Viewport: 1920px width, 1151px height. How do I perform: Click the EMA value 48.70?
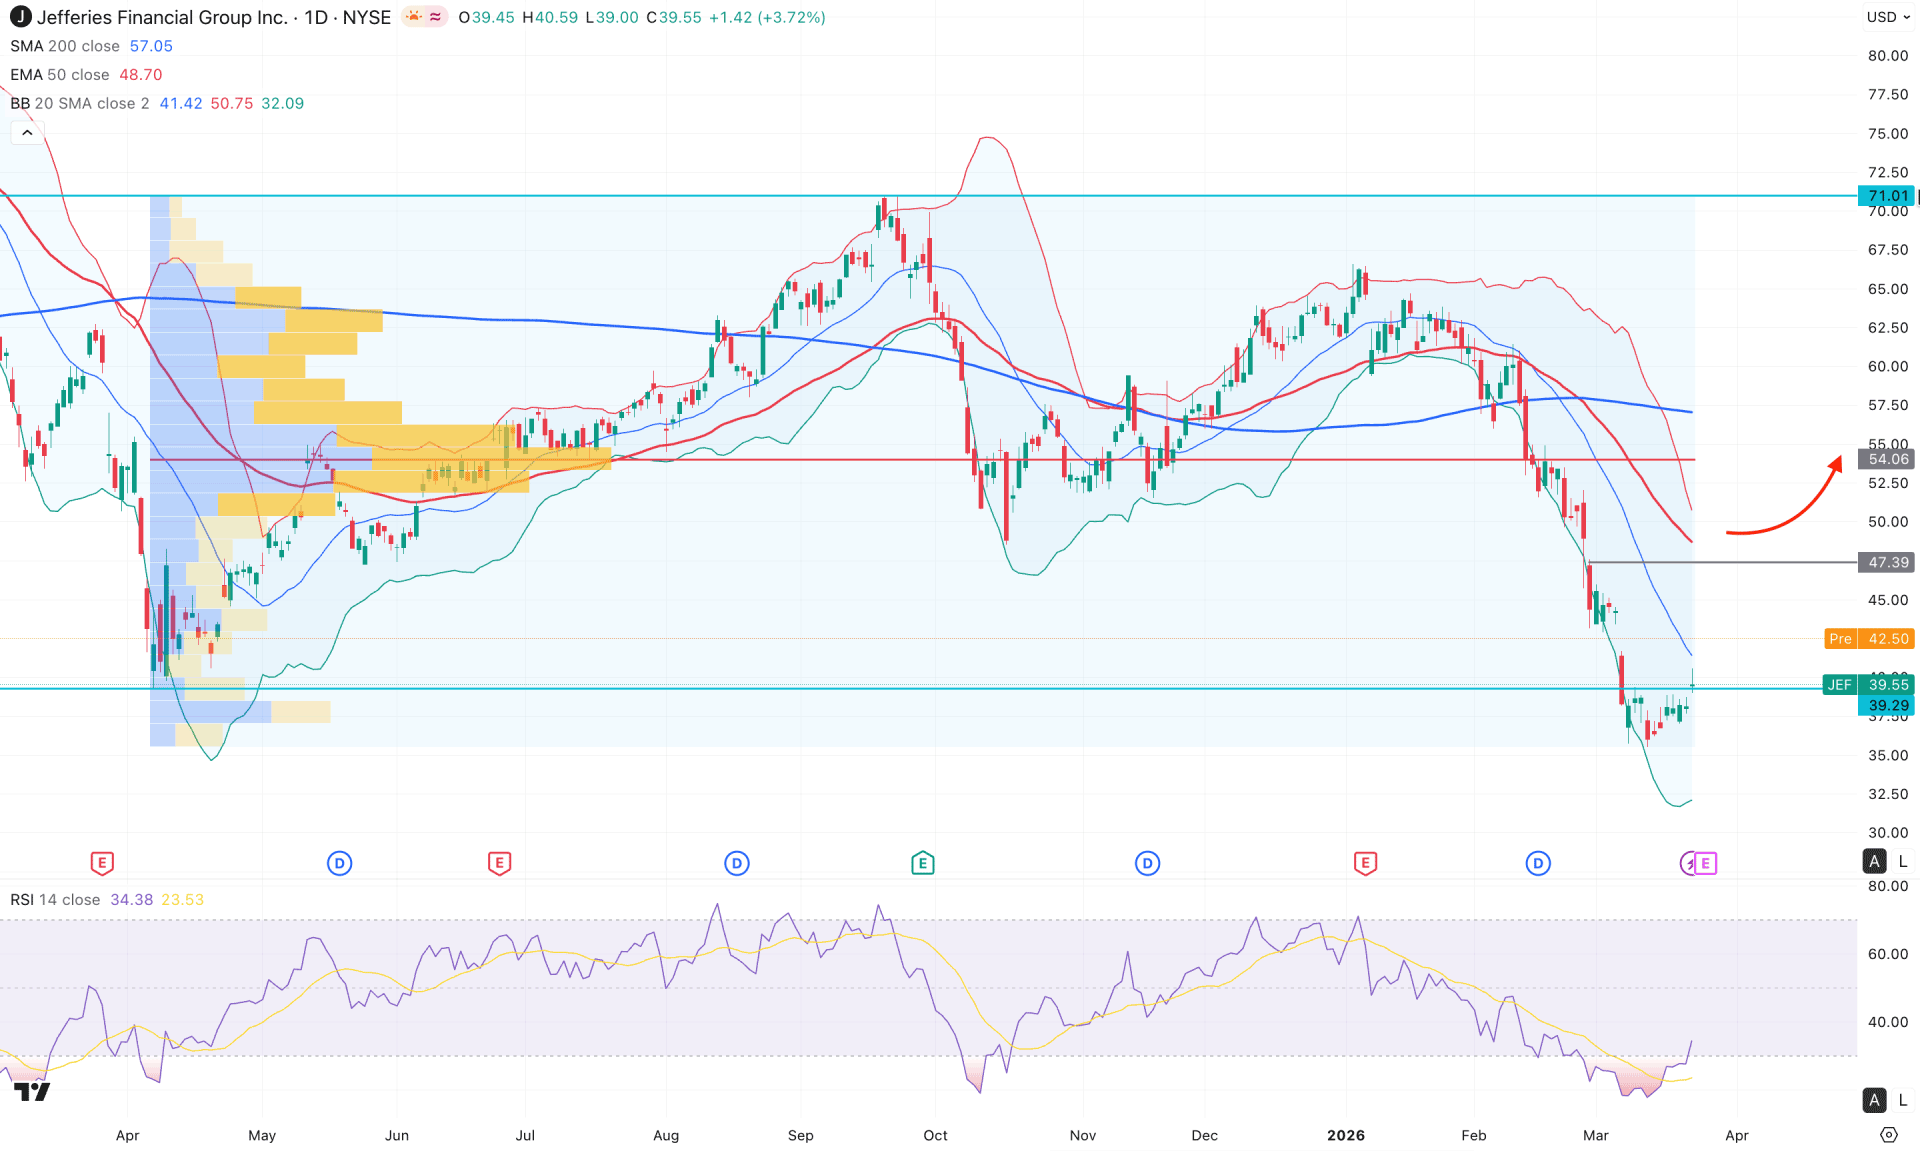pyautogui.click(x=141, y=75)
